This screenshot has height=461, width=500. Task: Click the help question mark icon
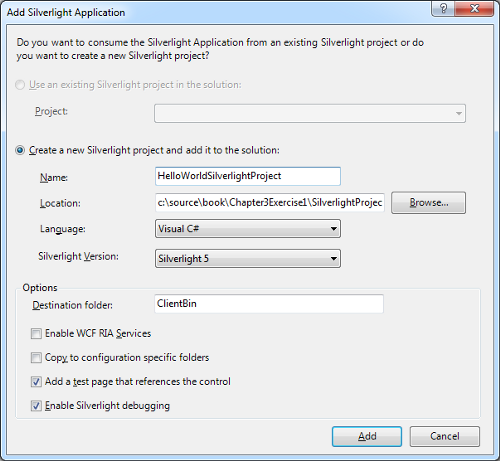pos(443,8)
